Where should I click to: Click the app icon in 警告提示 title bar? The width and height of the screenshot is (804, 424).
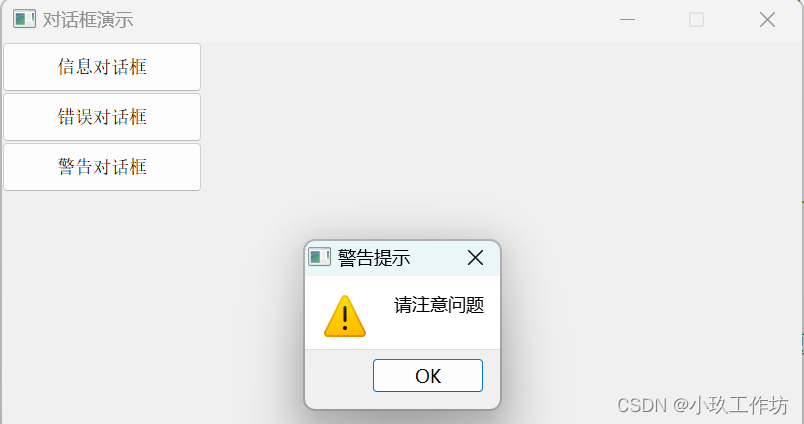click(319, 257)
